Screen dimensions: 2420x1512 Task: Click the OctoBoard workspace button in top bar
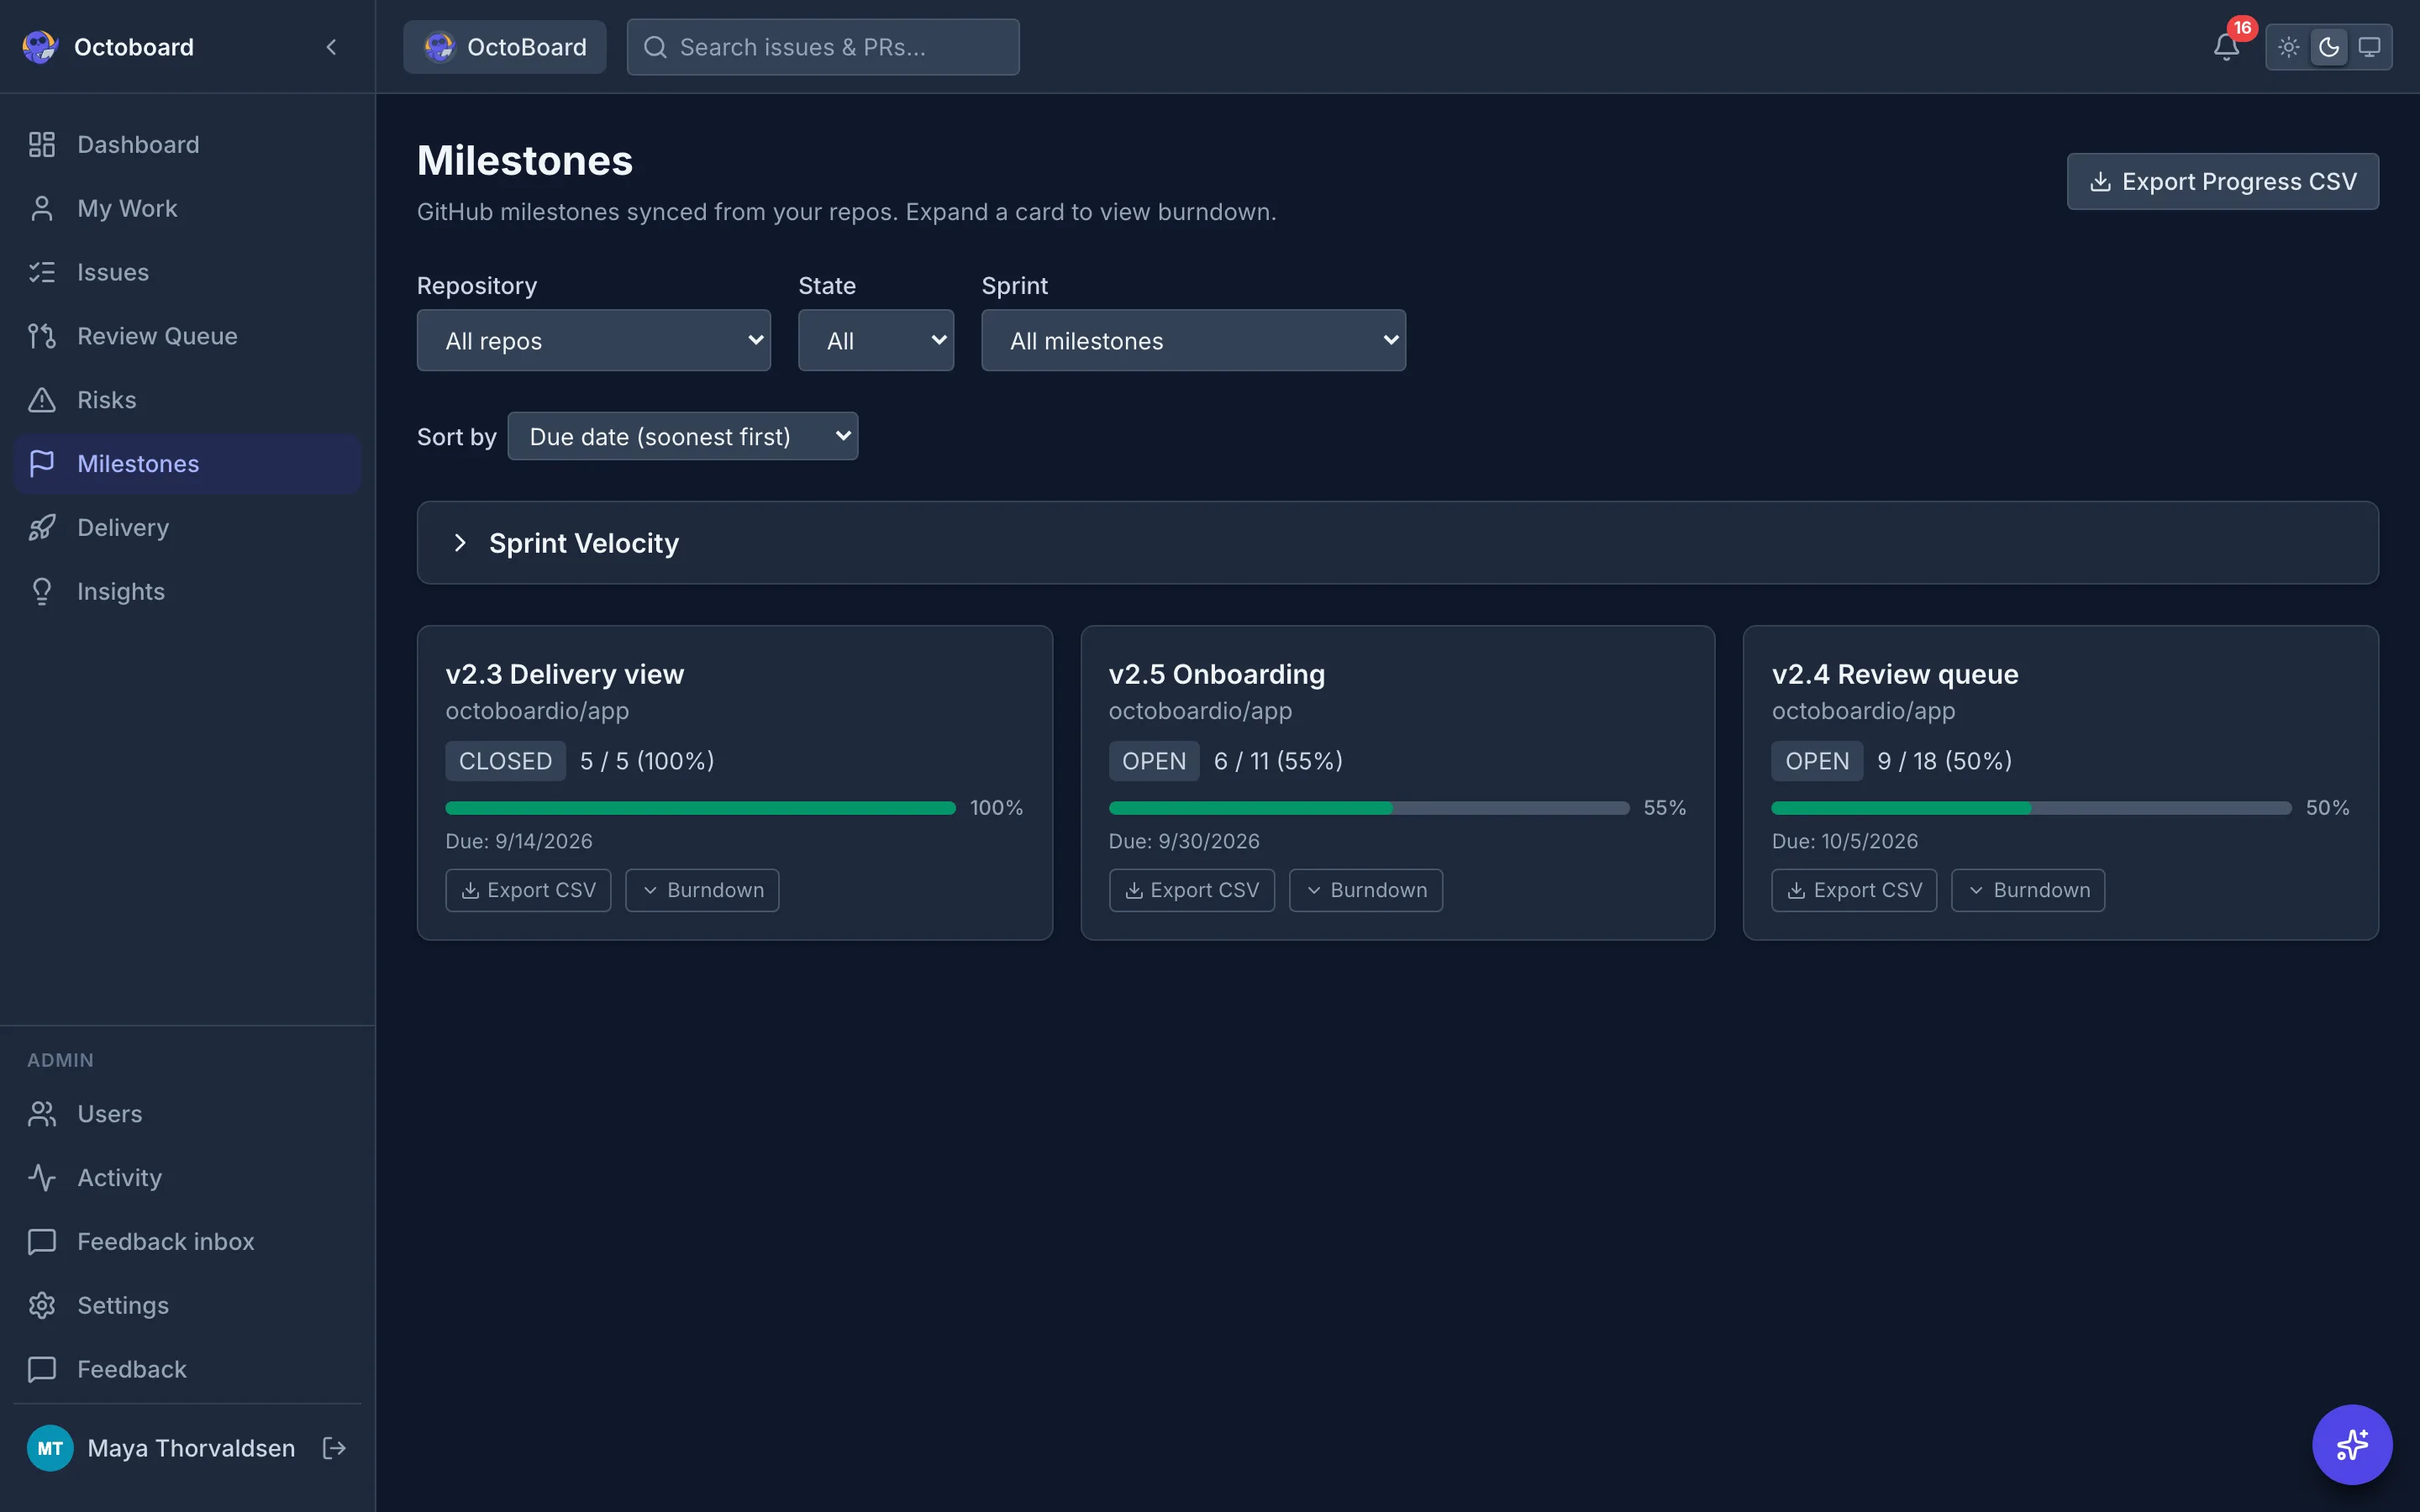504,47
